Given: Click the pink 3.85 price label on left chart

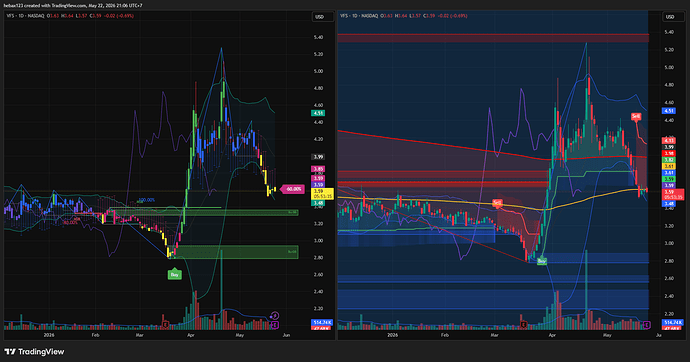Looking at the screenshot, I should point(318,169).
